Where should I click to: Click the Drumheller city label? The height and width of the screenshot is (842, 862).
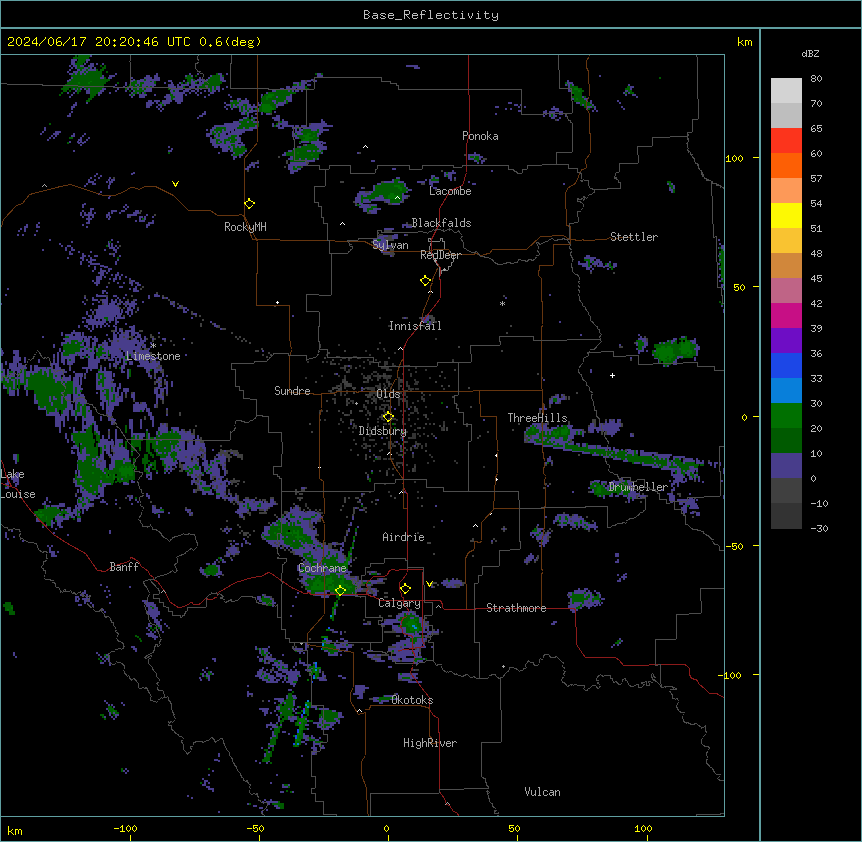click(638, 487)
